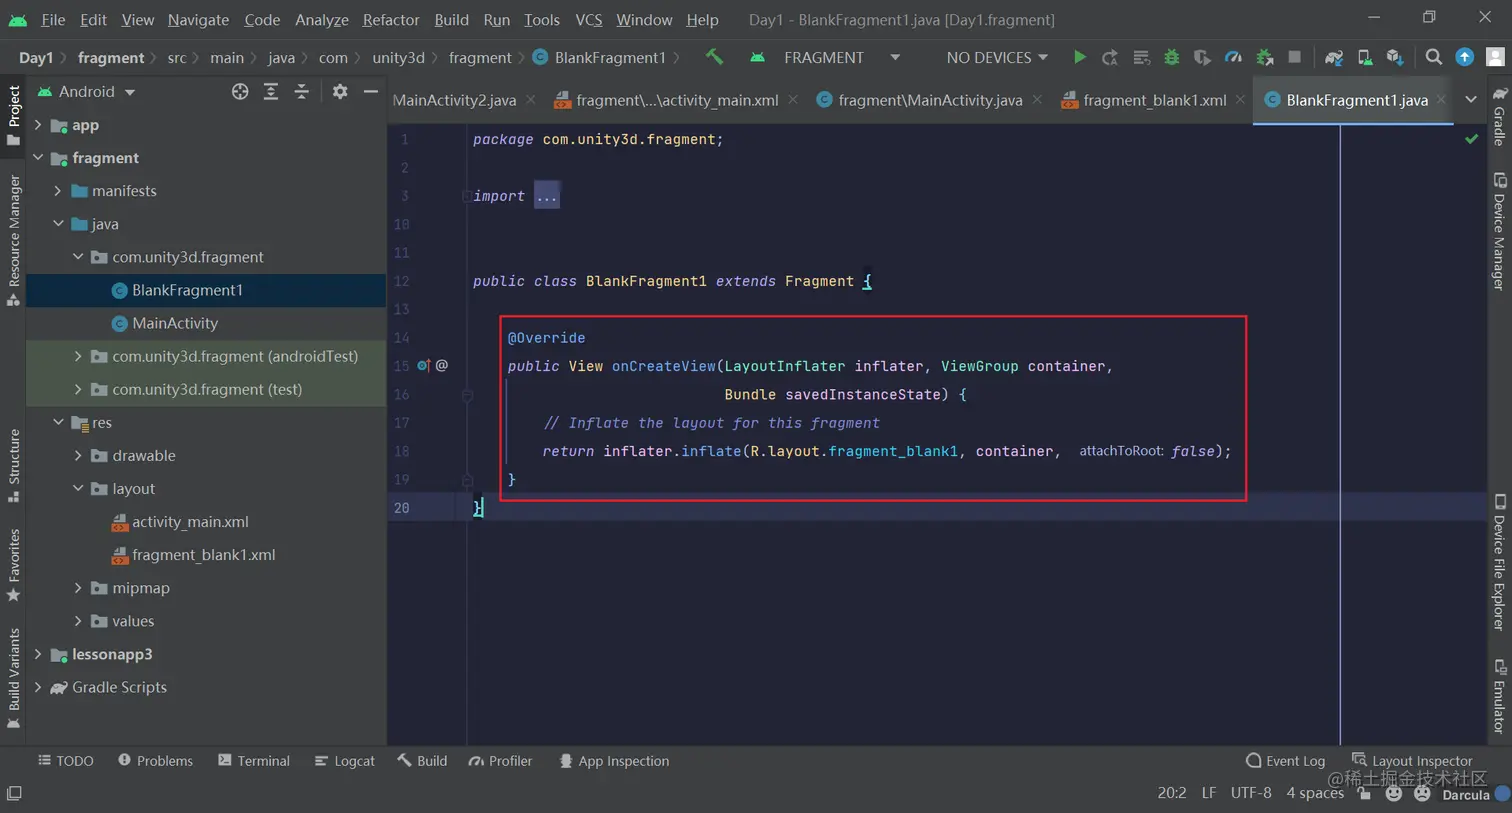Open the NO DEVICES device selector dropdown
1512x813 pixels.
pos(997,57)
